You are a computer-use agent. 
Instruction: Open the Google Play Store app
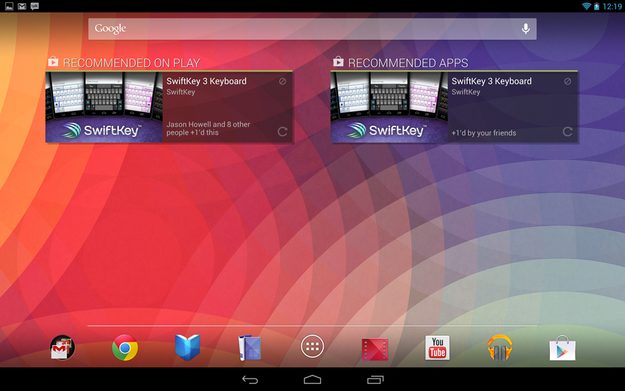[562, 348]
